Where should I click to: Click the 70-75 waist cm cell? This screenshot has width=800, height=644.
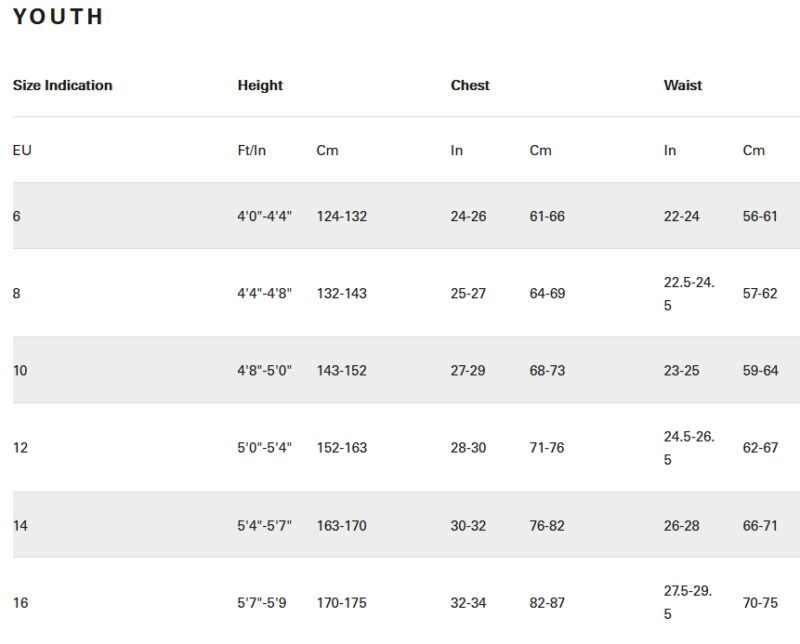(x=760, y=603)
